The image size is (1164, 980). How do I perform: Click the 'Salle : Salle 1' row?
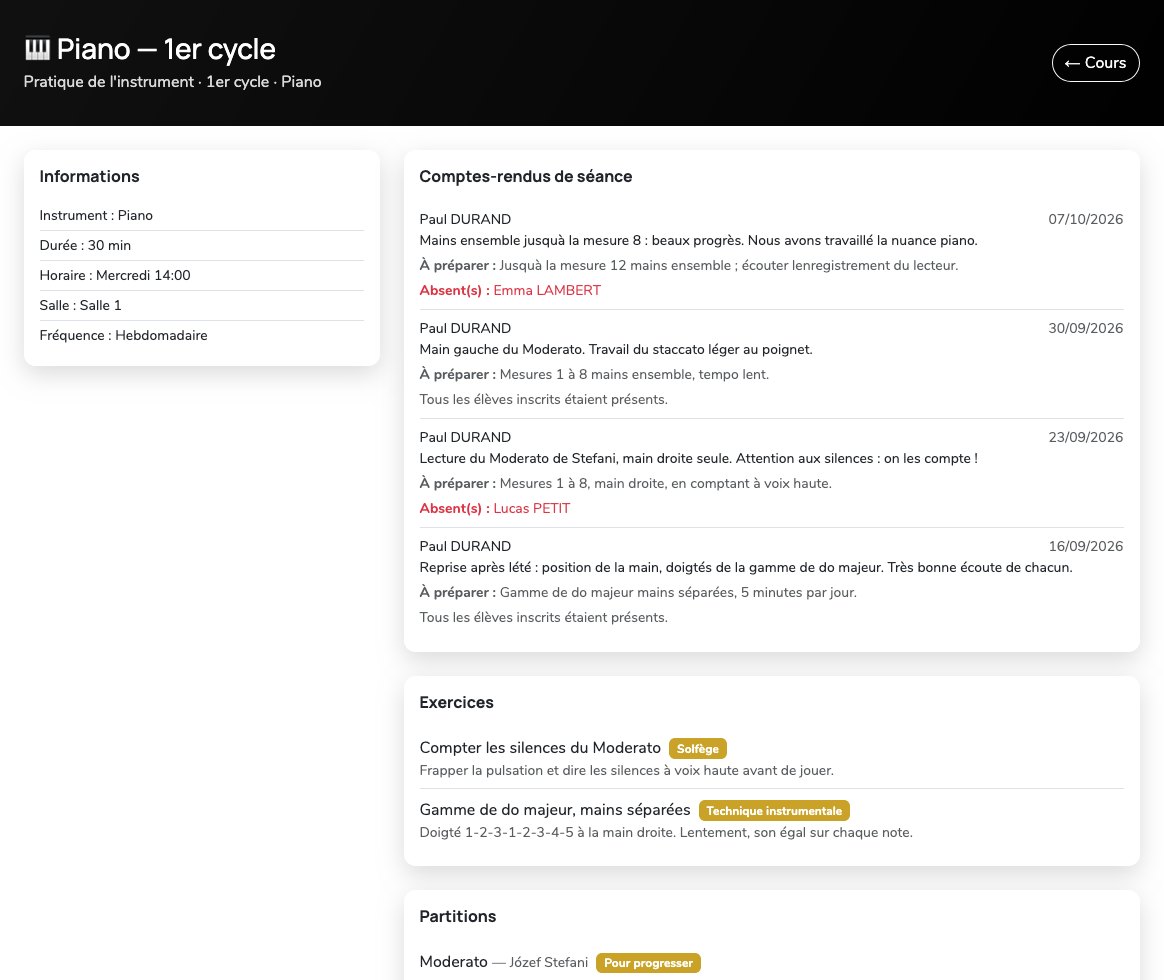point(201,305)
